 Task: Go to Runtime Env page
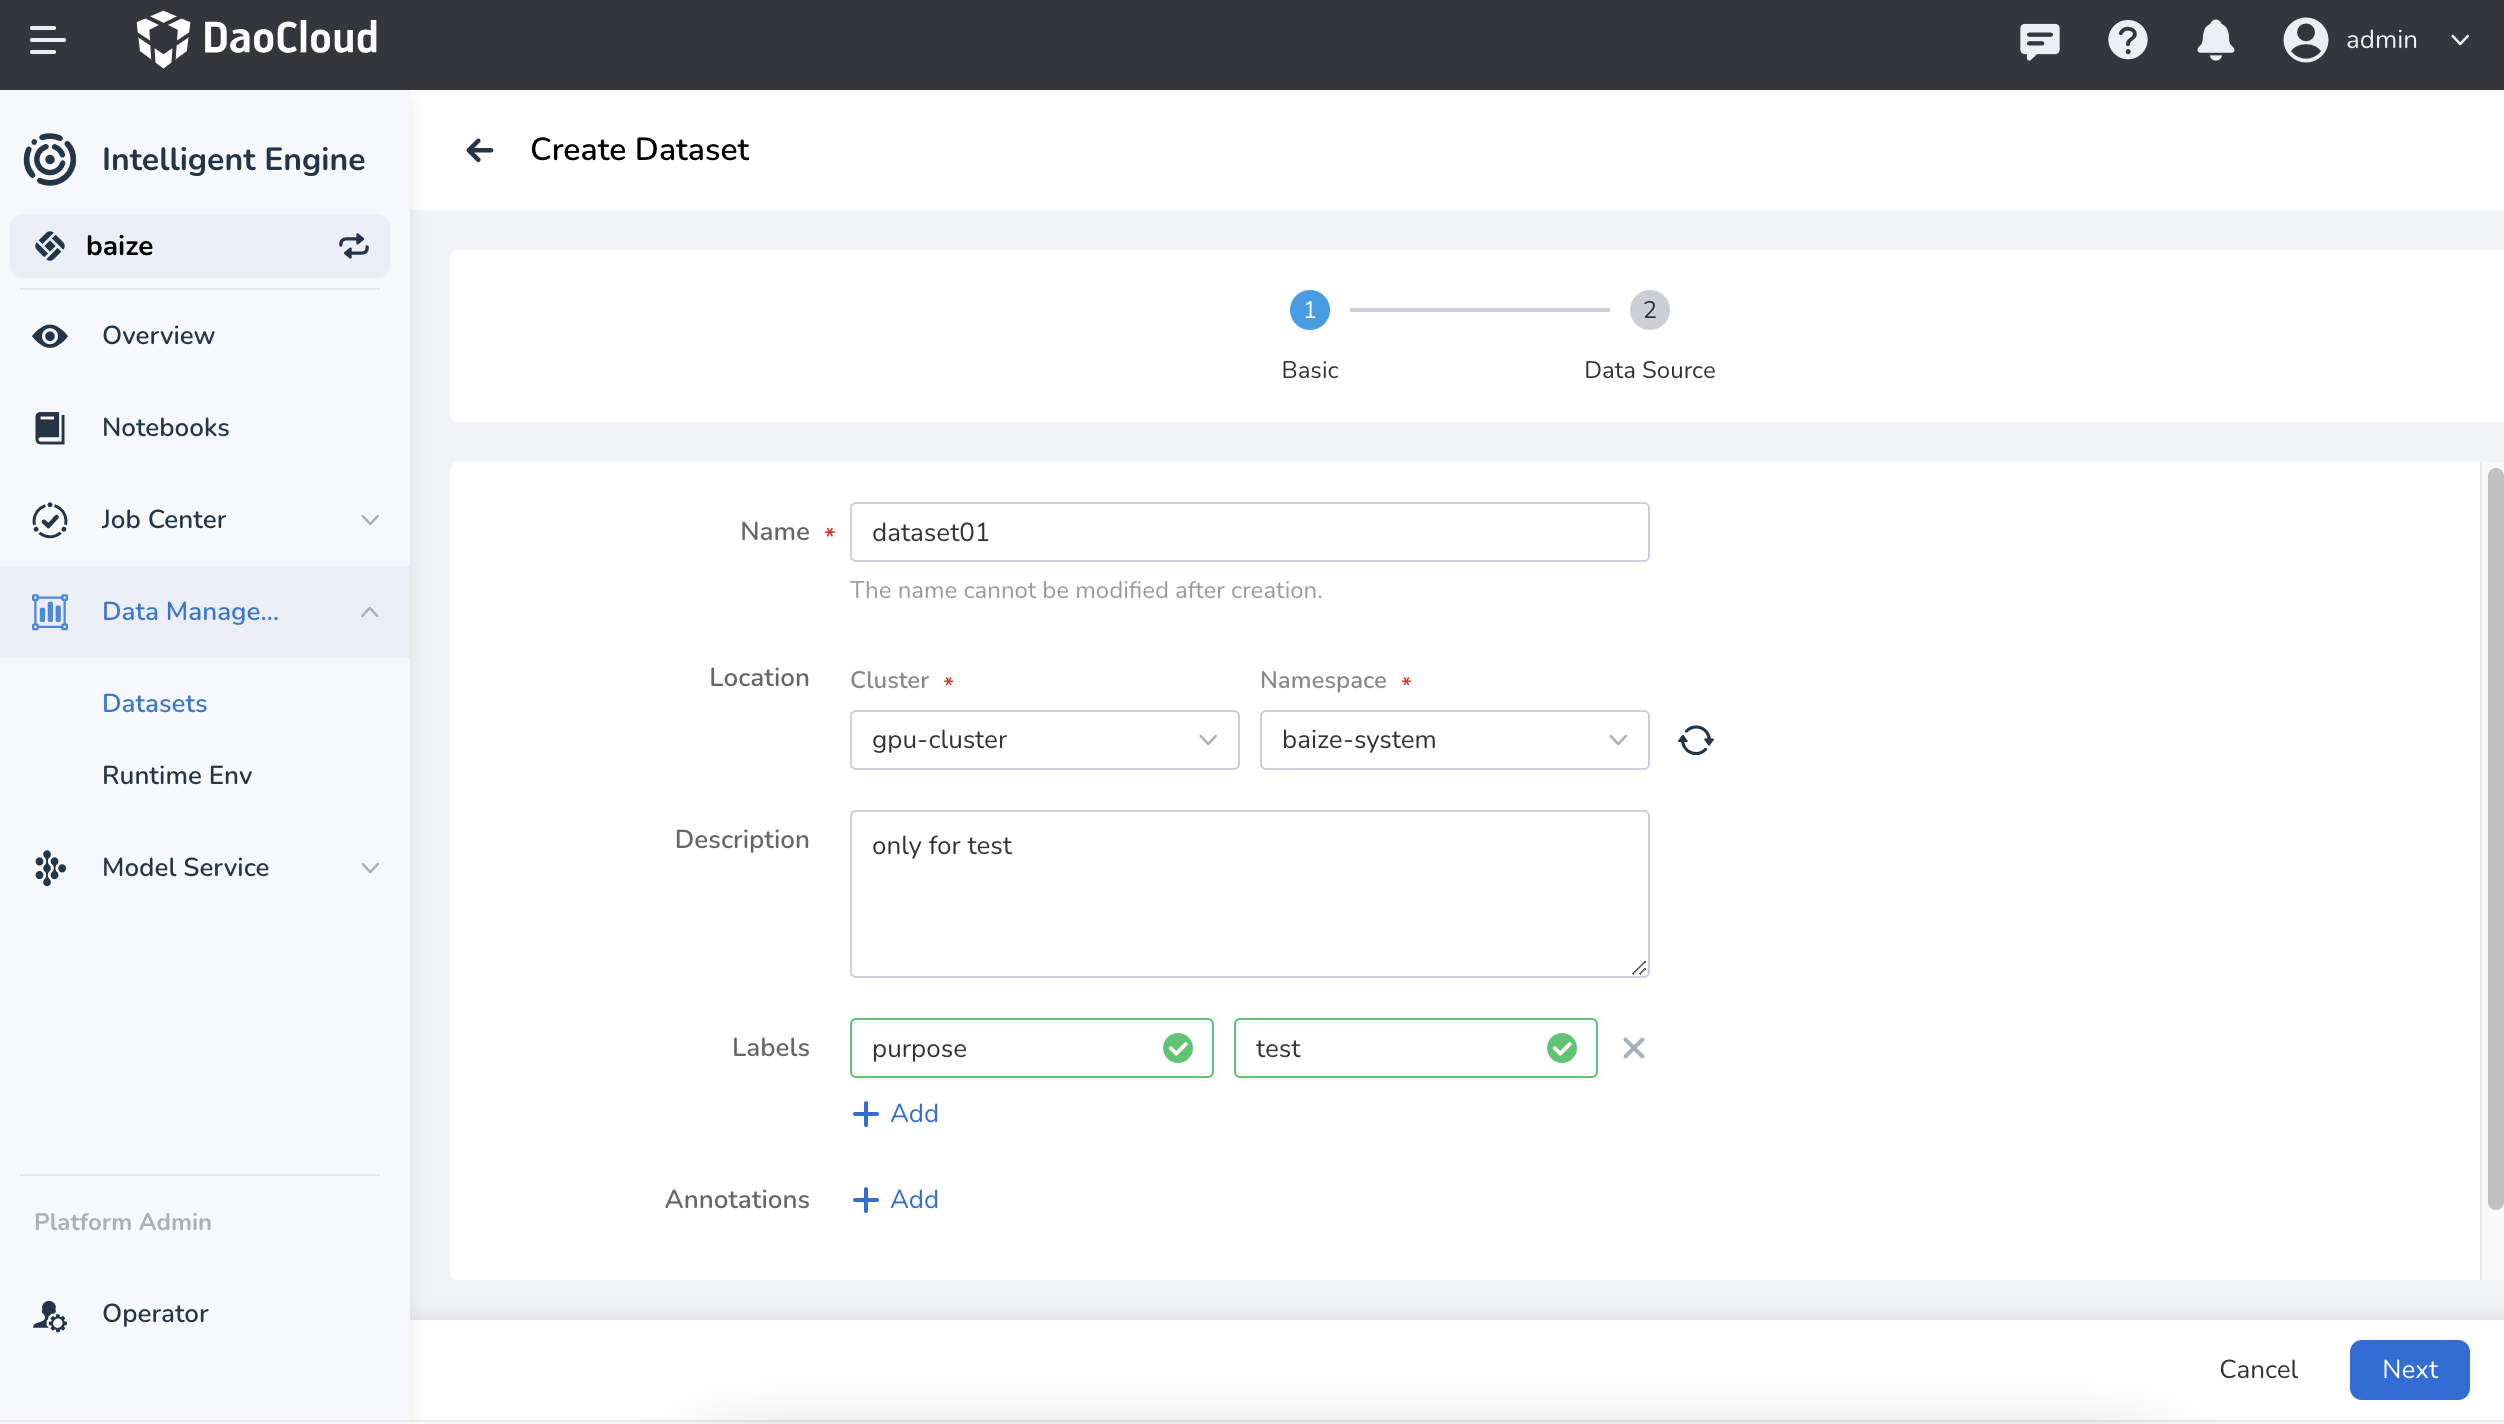pos(177,775)
